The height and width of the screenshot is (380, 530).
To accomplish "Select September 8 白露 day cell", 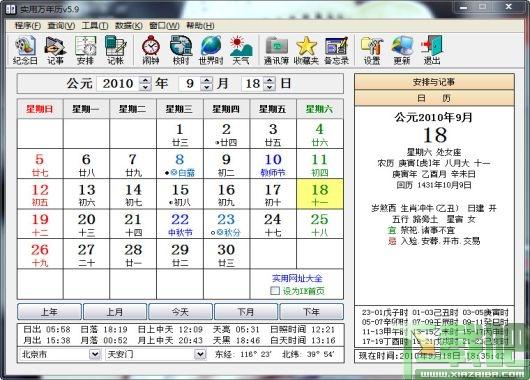I will tap(180, 164).
